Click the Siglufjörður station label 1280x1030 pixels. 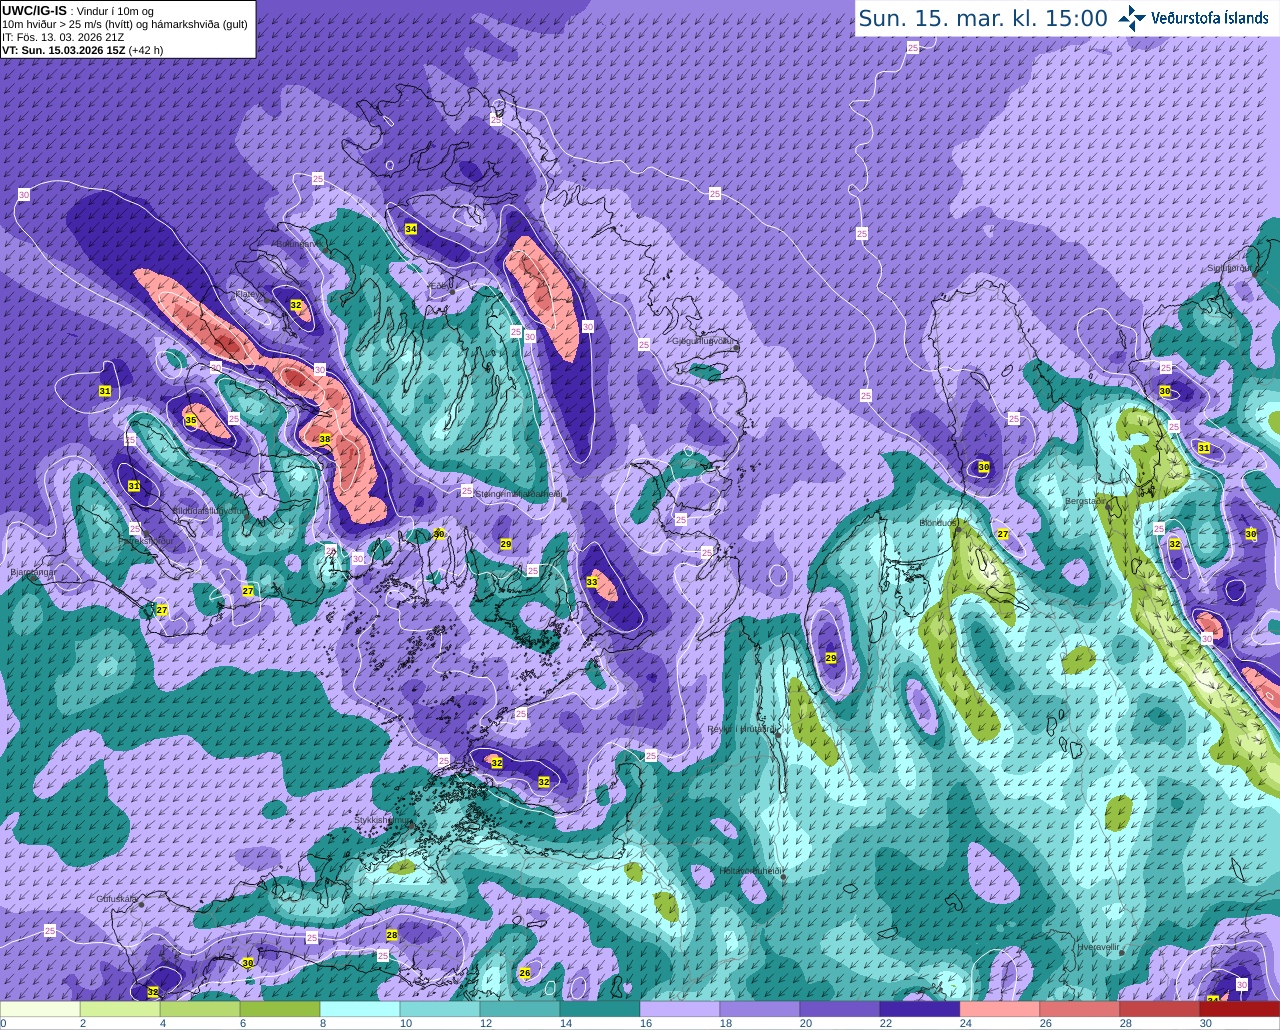click(x=1229, y=268)
